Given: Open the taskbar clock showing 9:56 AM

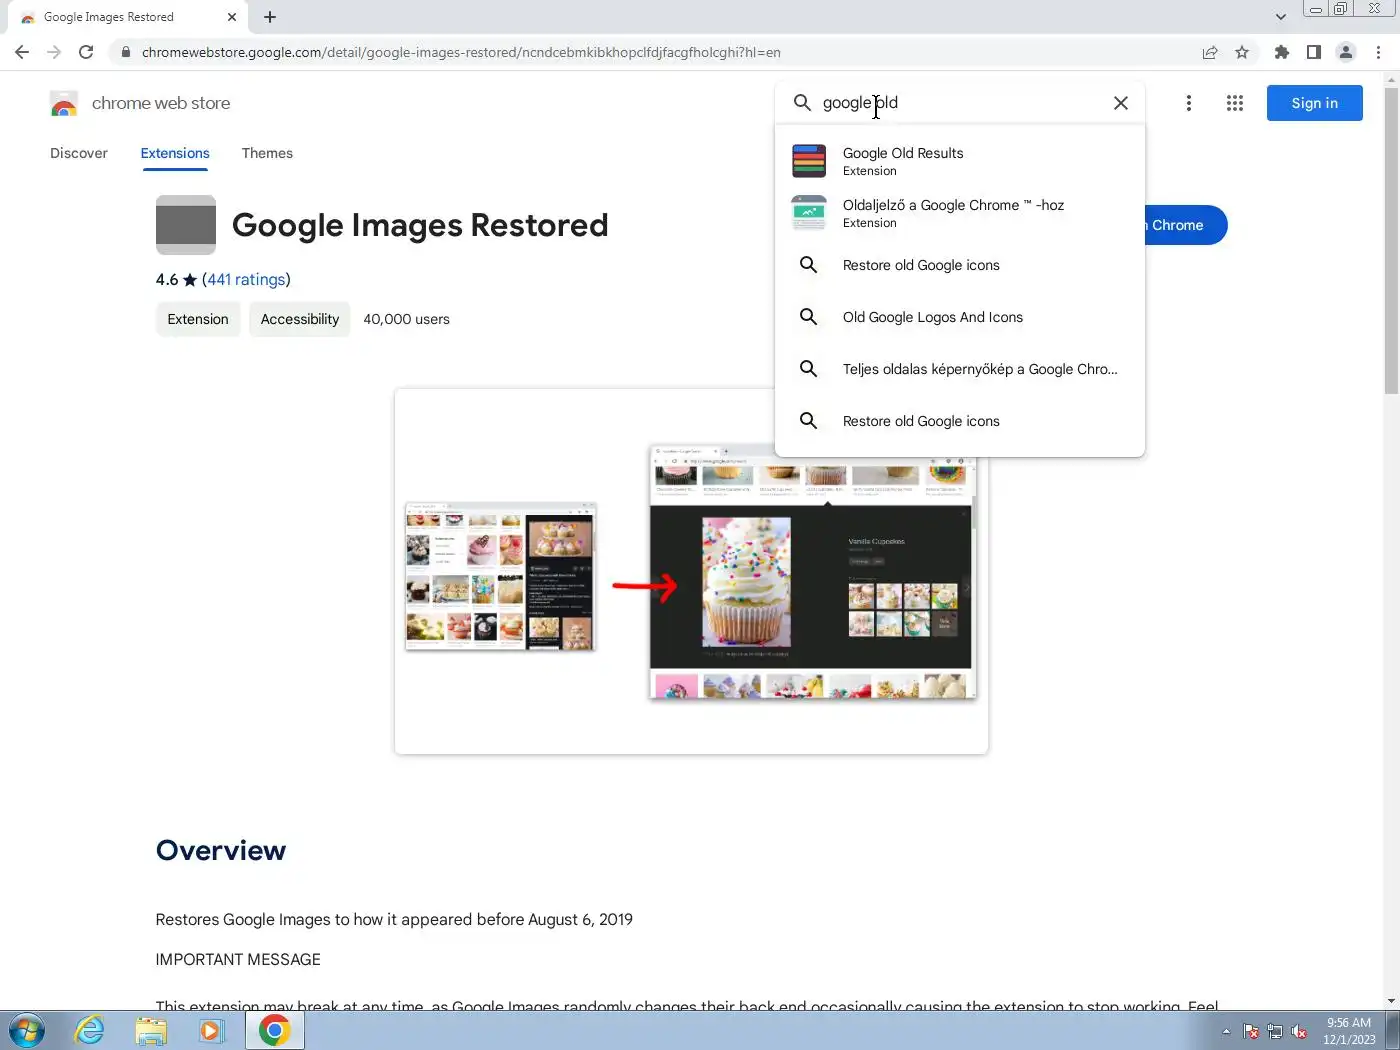Looking at the screenshot, I should pos(1349,1031).
